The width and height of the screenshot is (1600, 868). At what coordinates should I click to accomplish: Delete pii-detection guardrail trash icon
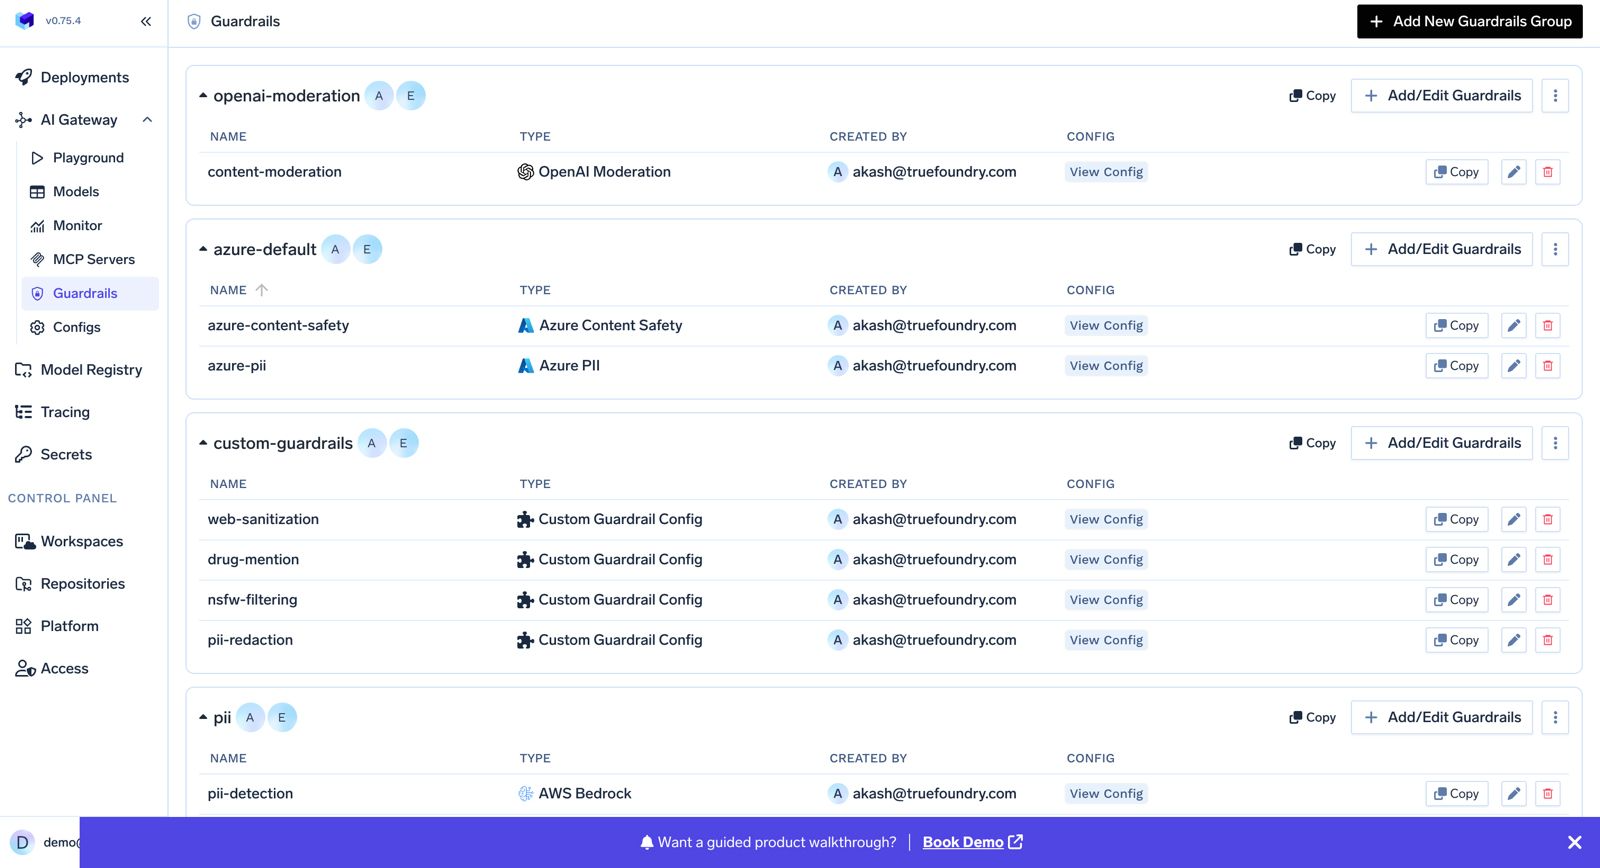pos(1548,794)
